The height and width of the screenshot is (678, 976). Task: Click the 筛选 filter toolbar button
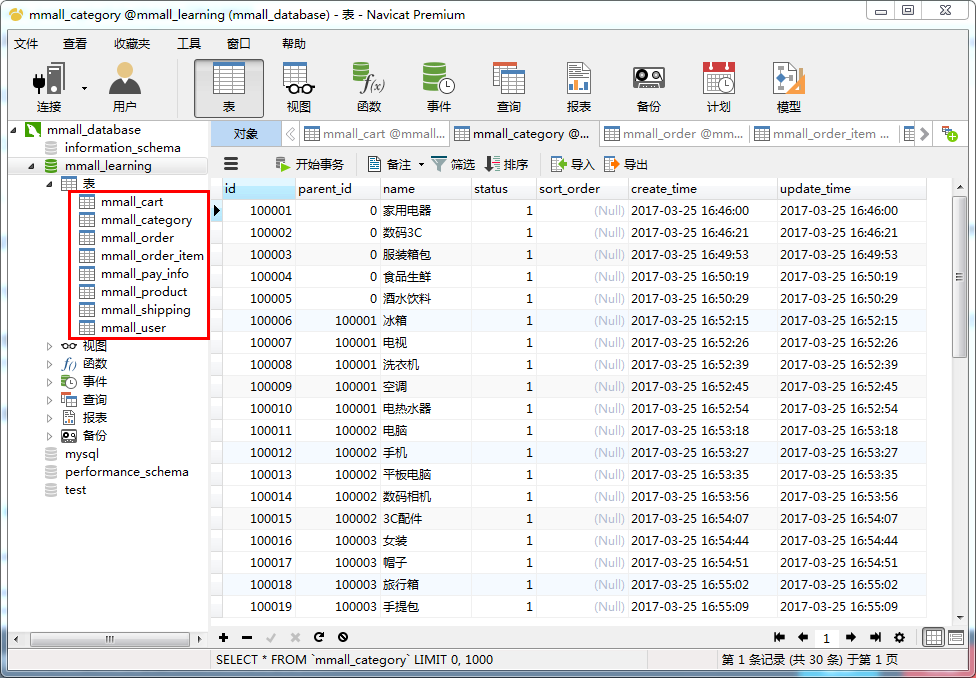[453, 164]
